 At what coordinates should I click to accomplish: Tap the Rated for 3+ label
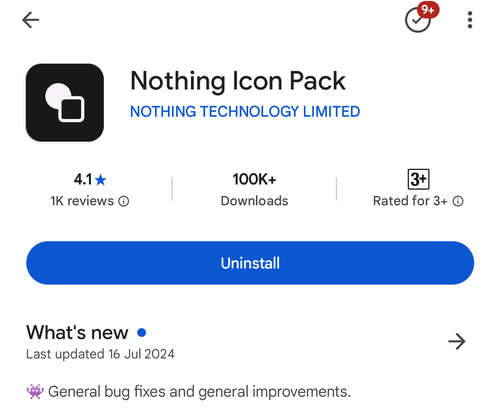click(x=410, y=201)
